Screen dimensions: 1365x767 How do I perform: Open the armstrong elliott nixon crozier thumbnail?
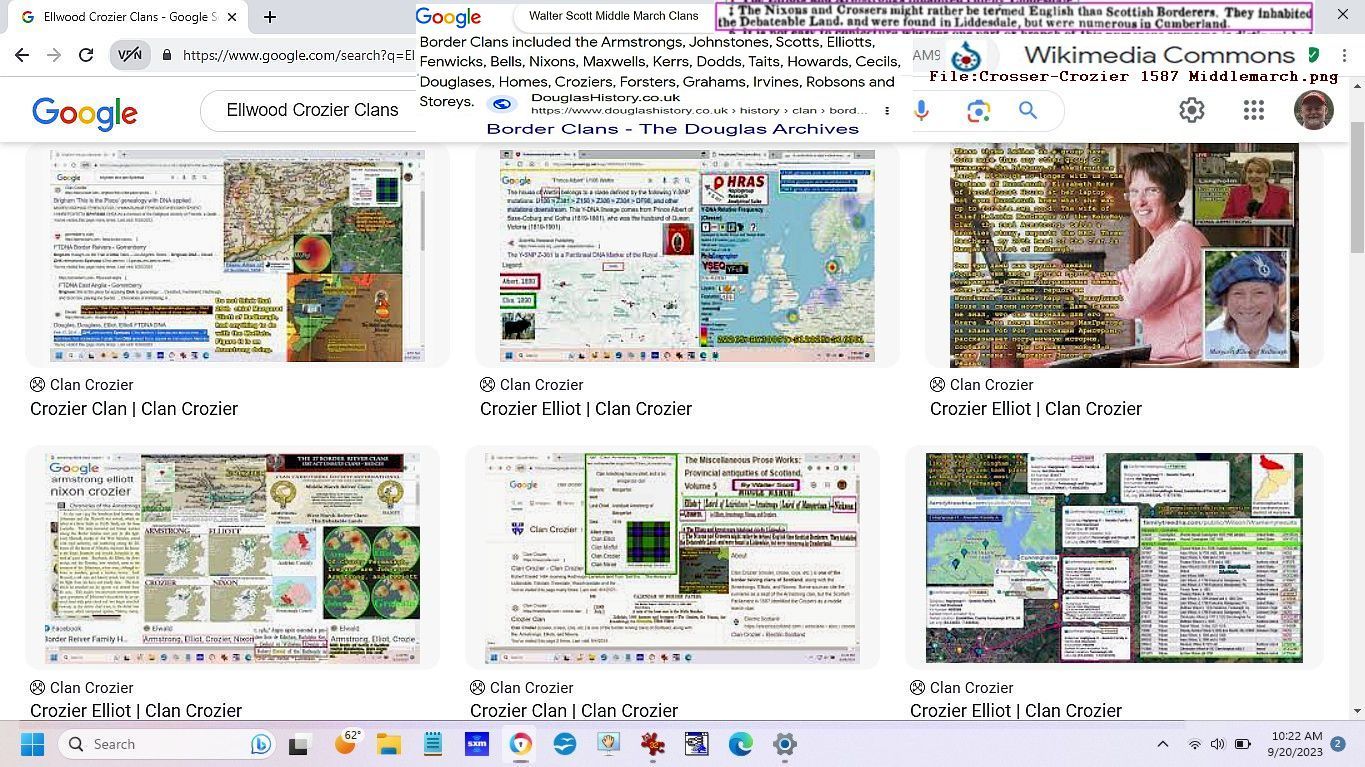point(232,558)
